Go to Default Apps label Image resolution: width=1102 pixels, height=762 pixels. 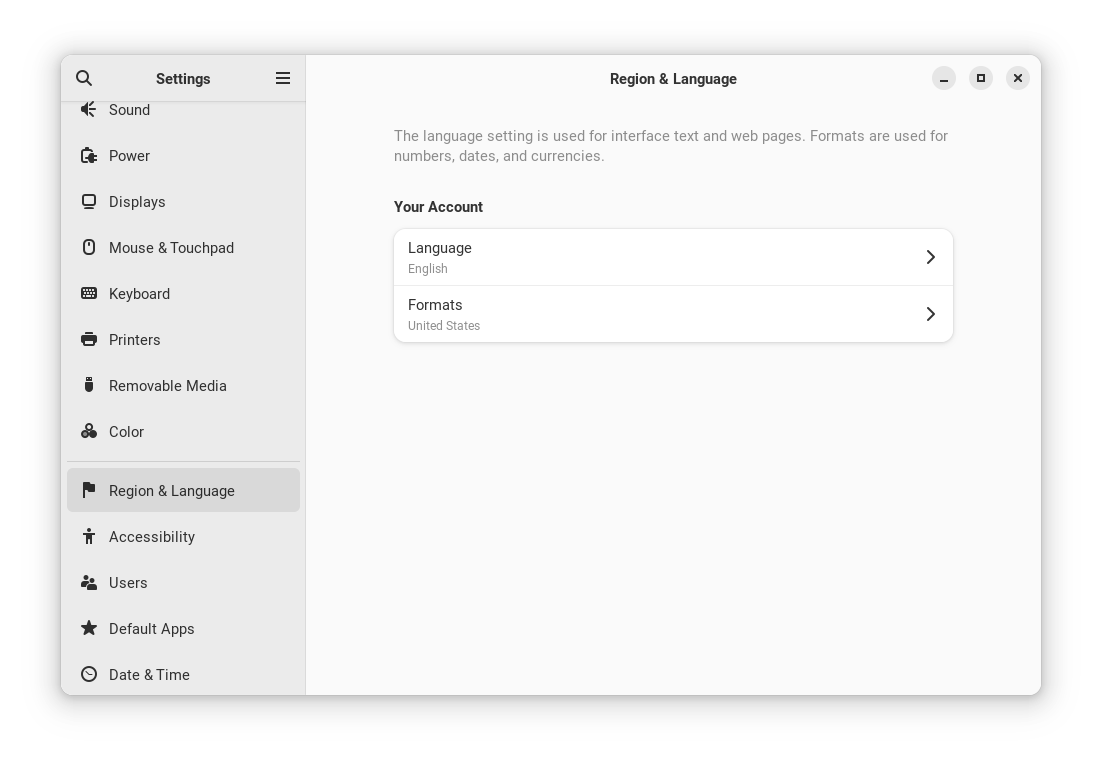click(152, 629)
